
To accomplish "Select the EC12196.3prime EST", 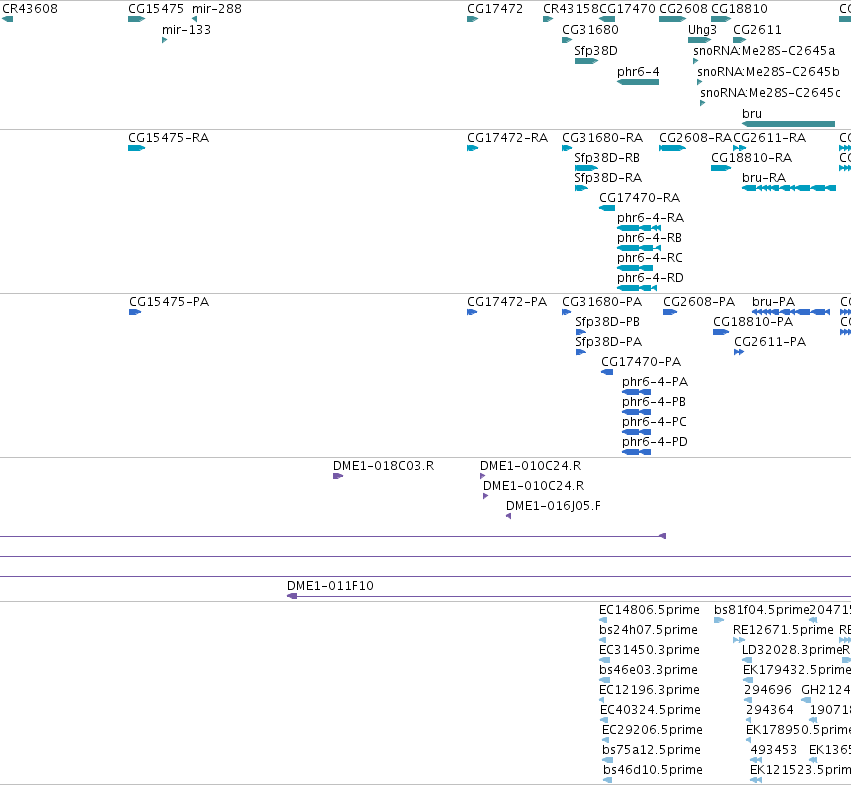I will pyautogui.click(x=603, y=700).
